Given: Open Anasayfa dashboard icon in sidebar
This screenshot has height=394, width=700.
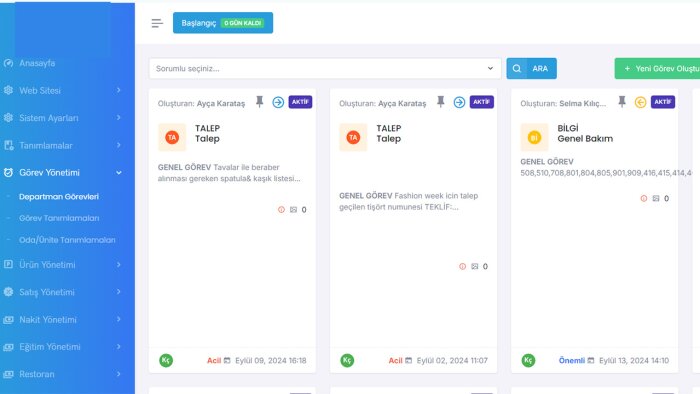Looking at the screenshot, I should pyautogui.click(x=8, y=63).
